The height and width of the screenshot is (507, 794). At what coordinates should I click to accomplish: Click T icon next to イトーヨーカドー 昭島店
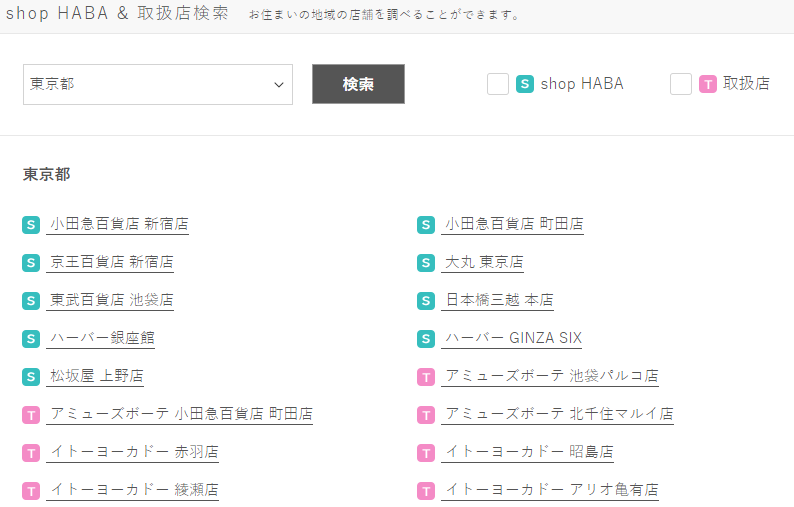(426, 453)
